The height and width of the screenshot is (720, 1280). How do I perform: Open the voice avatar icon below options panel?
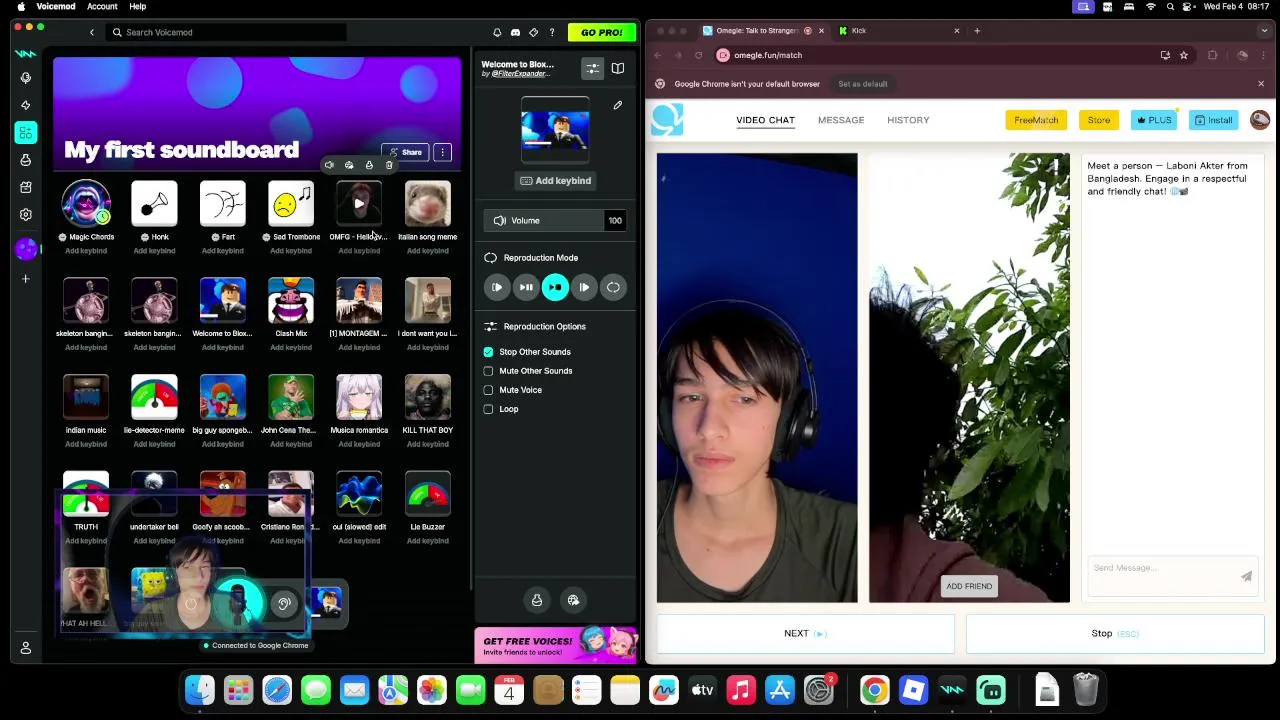click(537, 600)
